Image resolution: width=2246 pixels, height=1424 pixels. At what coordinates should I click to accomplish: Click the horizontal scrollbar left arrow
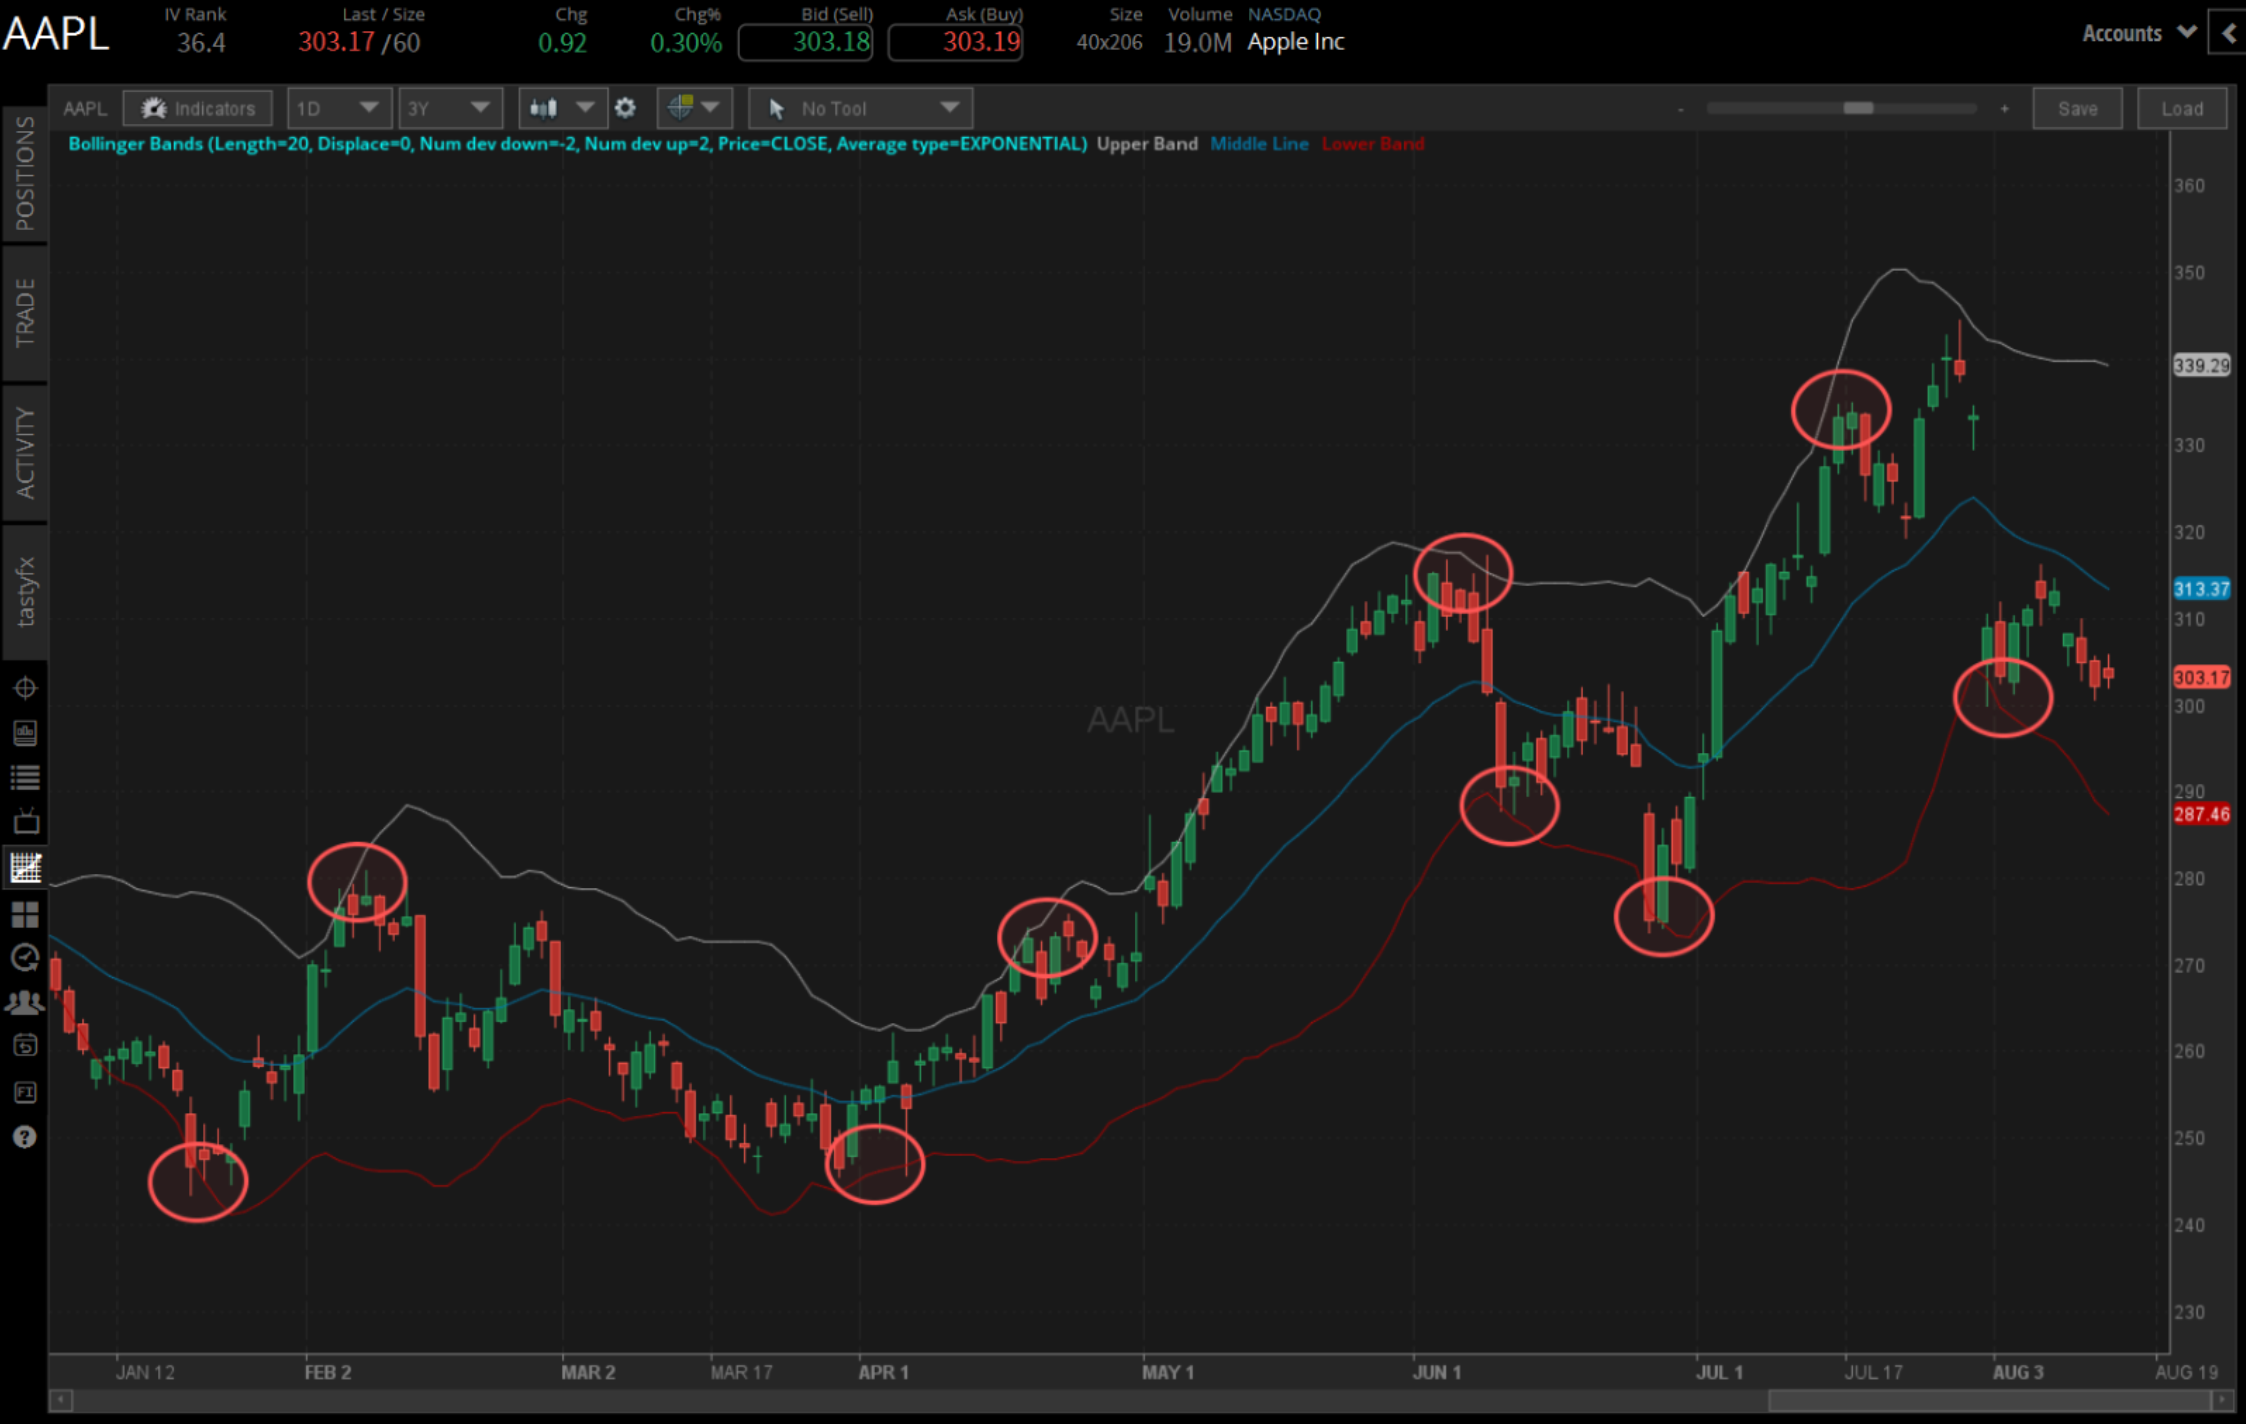click(x=61, y=1400)
